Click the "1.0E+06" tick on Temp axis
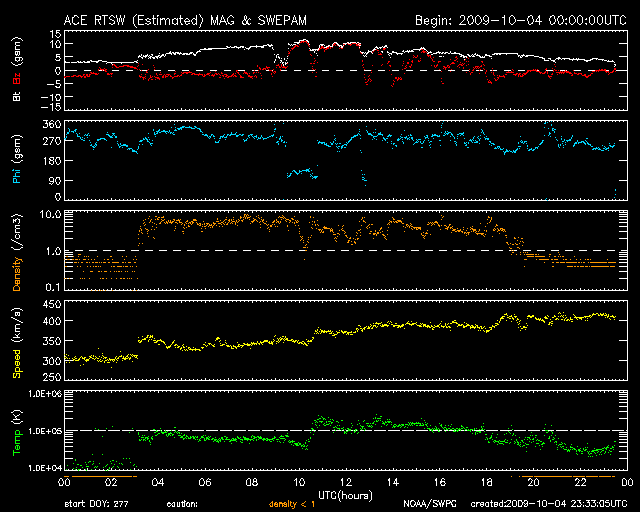This screenshot has width=640, height=512. (x=45, y=393)
